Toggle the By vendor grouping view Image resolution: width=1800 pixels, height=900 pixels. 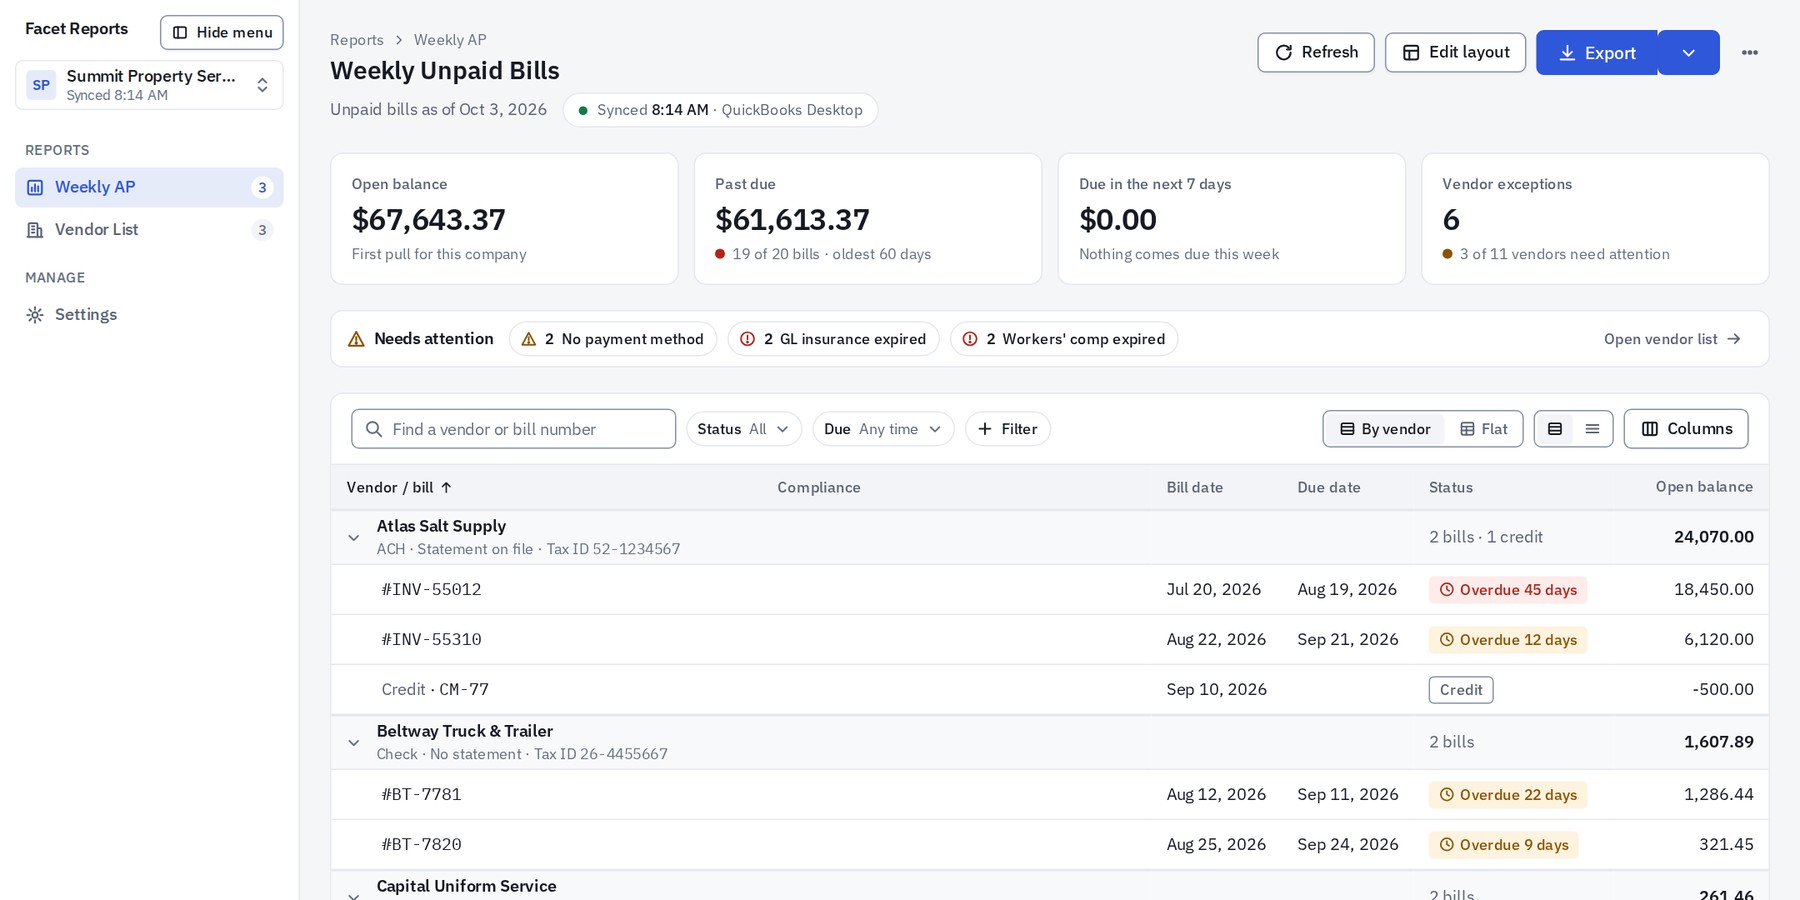[1385, 429]
